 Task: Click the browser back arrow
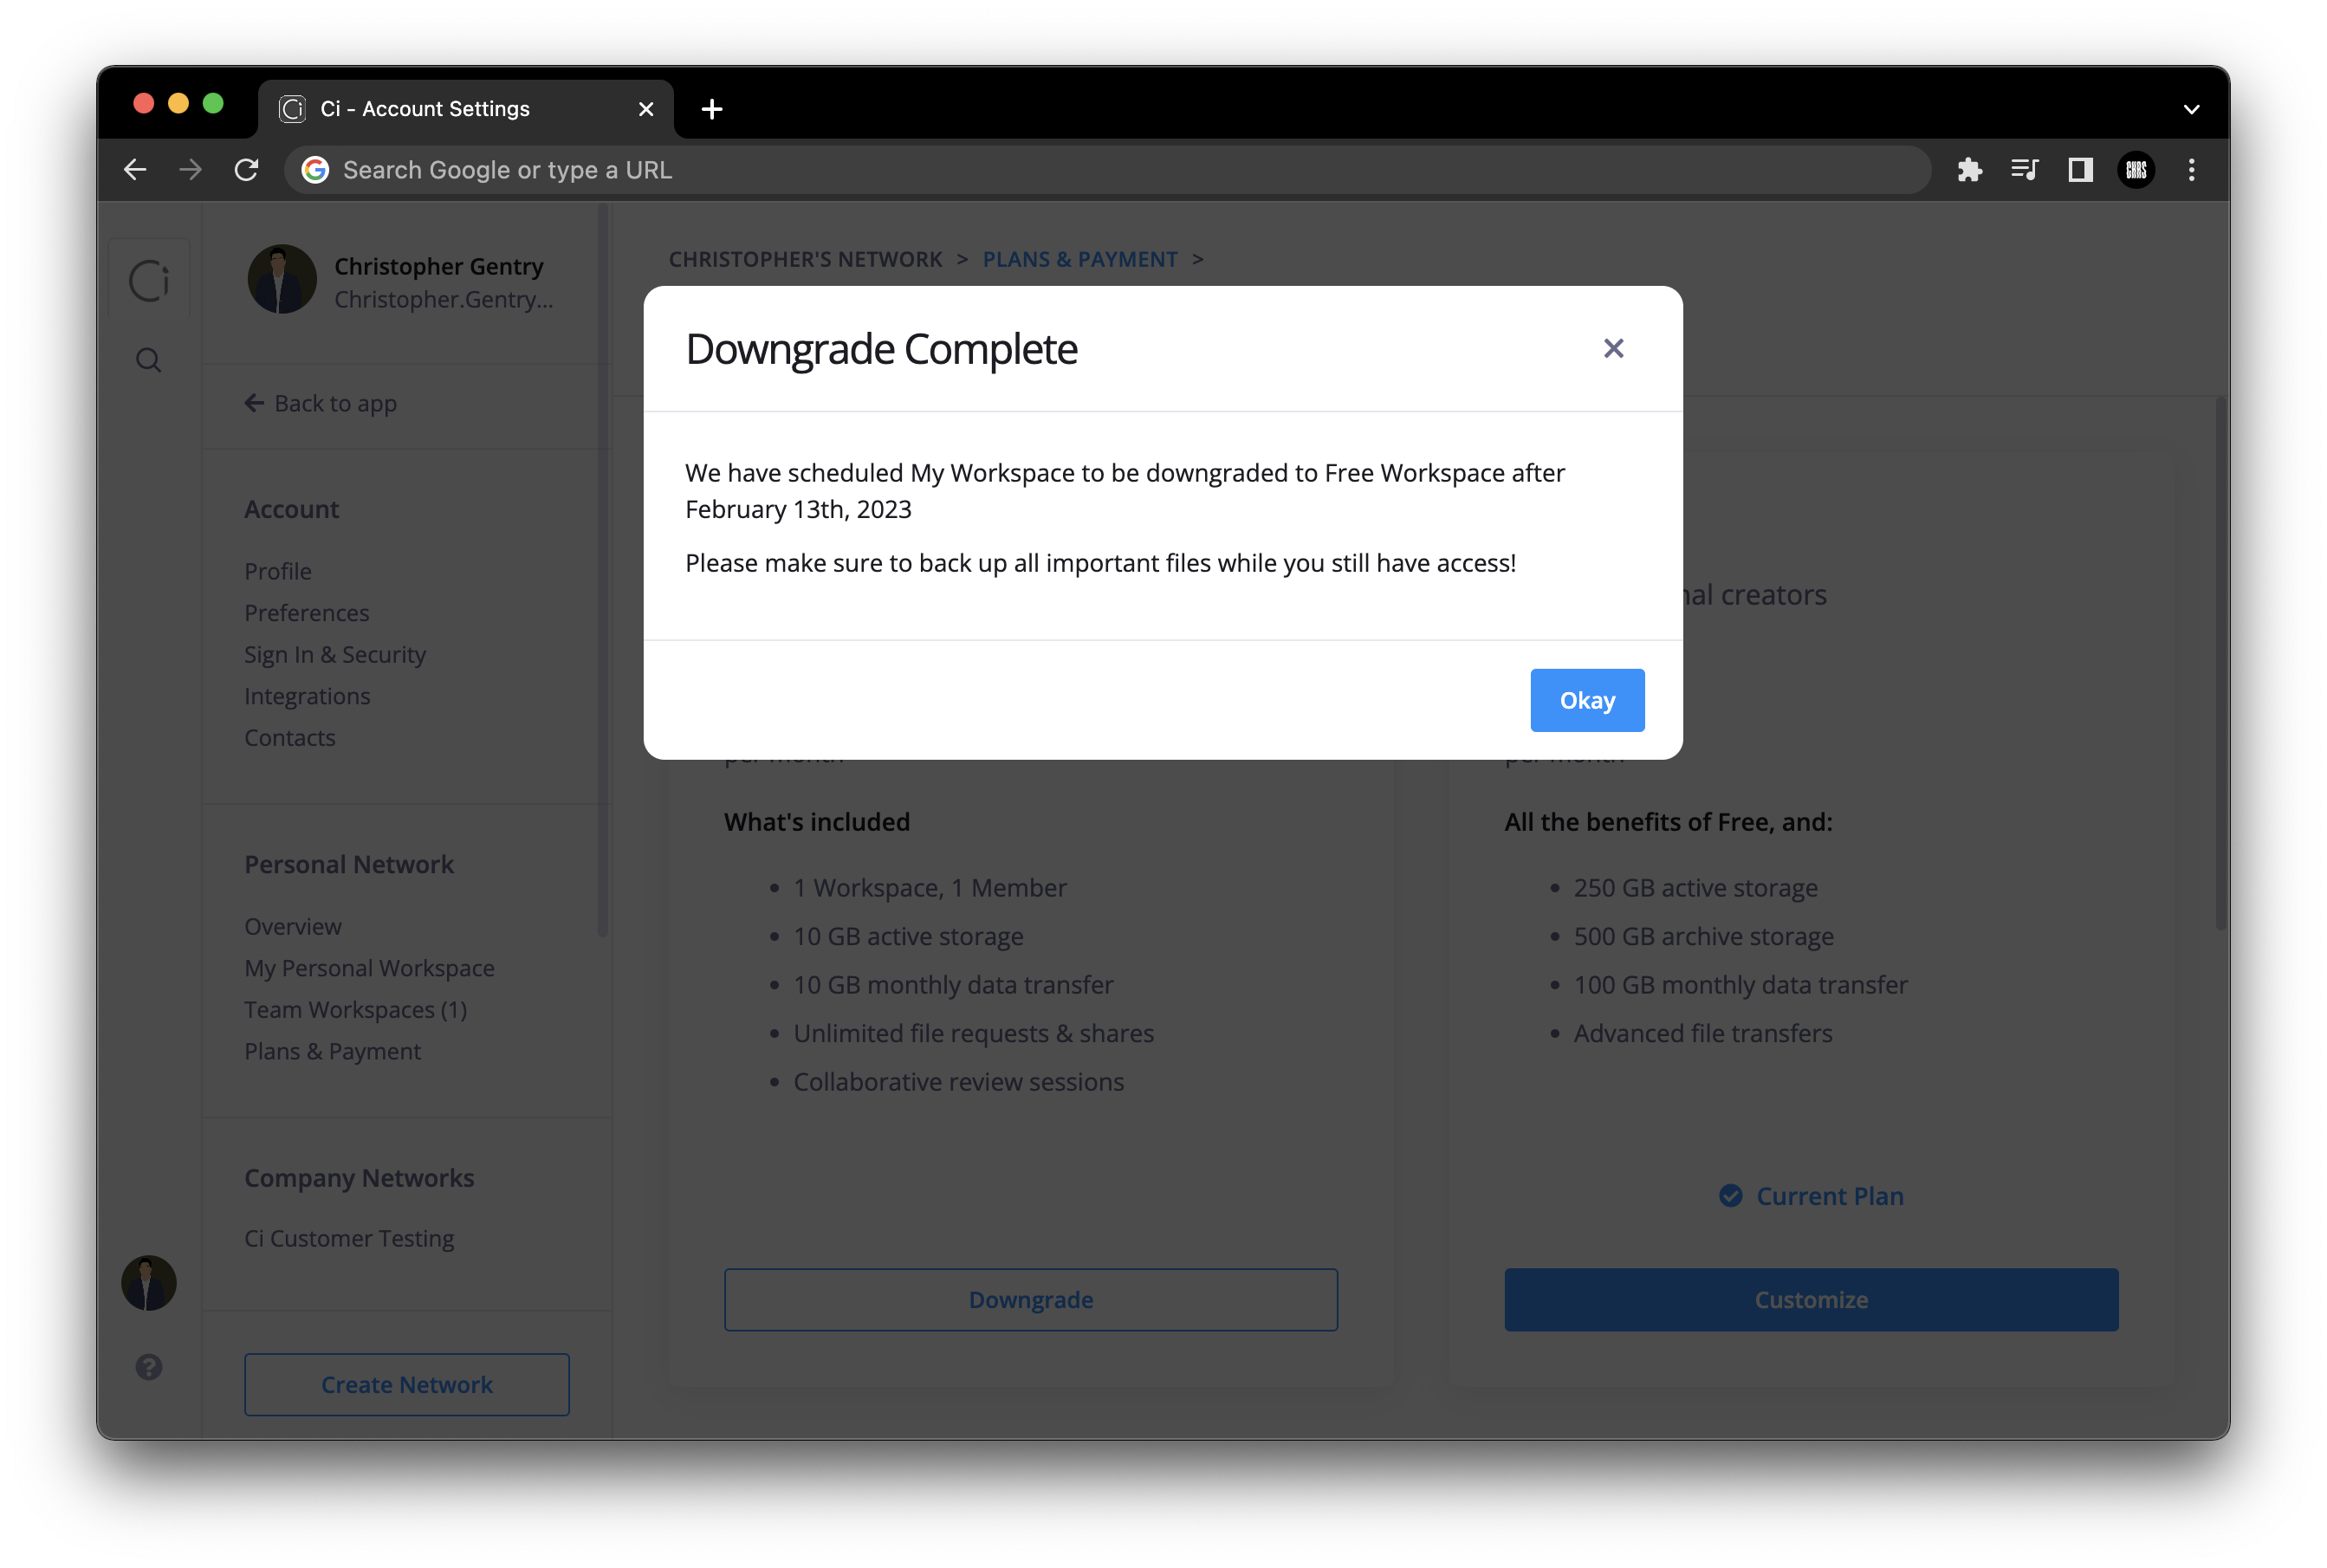click(x=135, y=170)
